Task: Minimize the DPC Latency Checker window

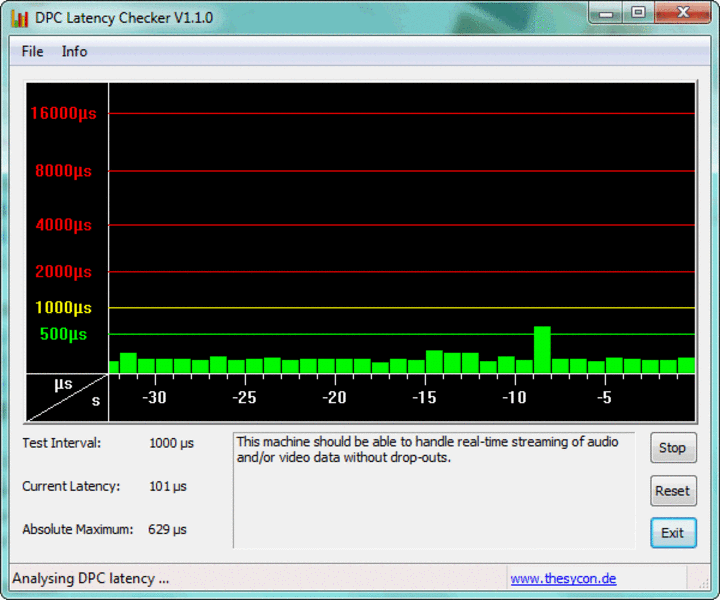Action: pyautogui.click(x=605, y=12)
